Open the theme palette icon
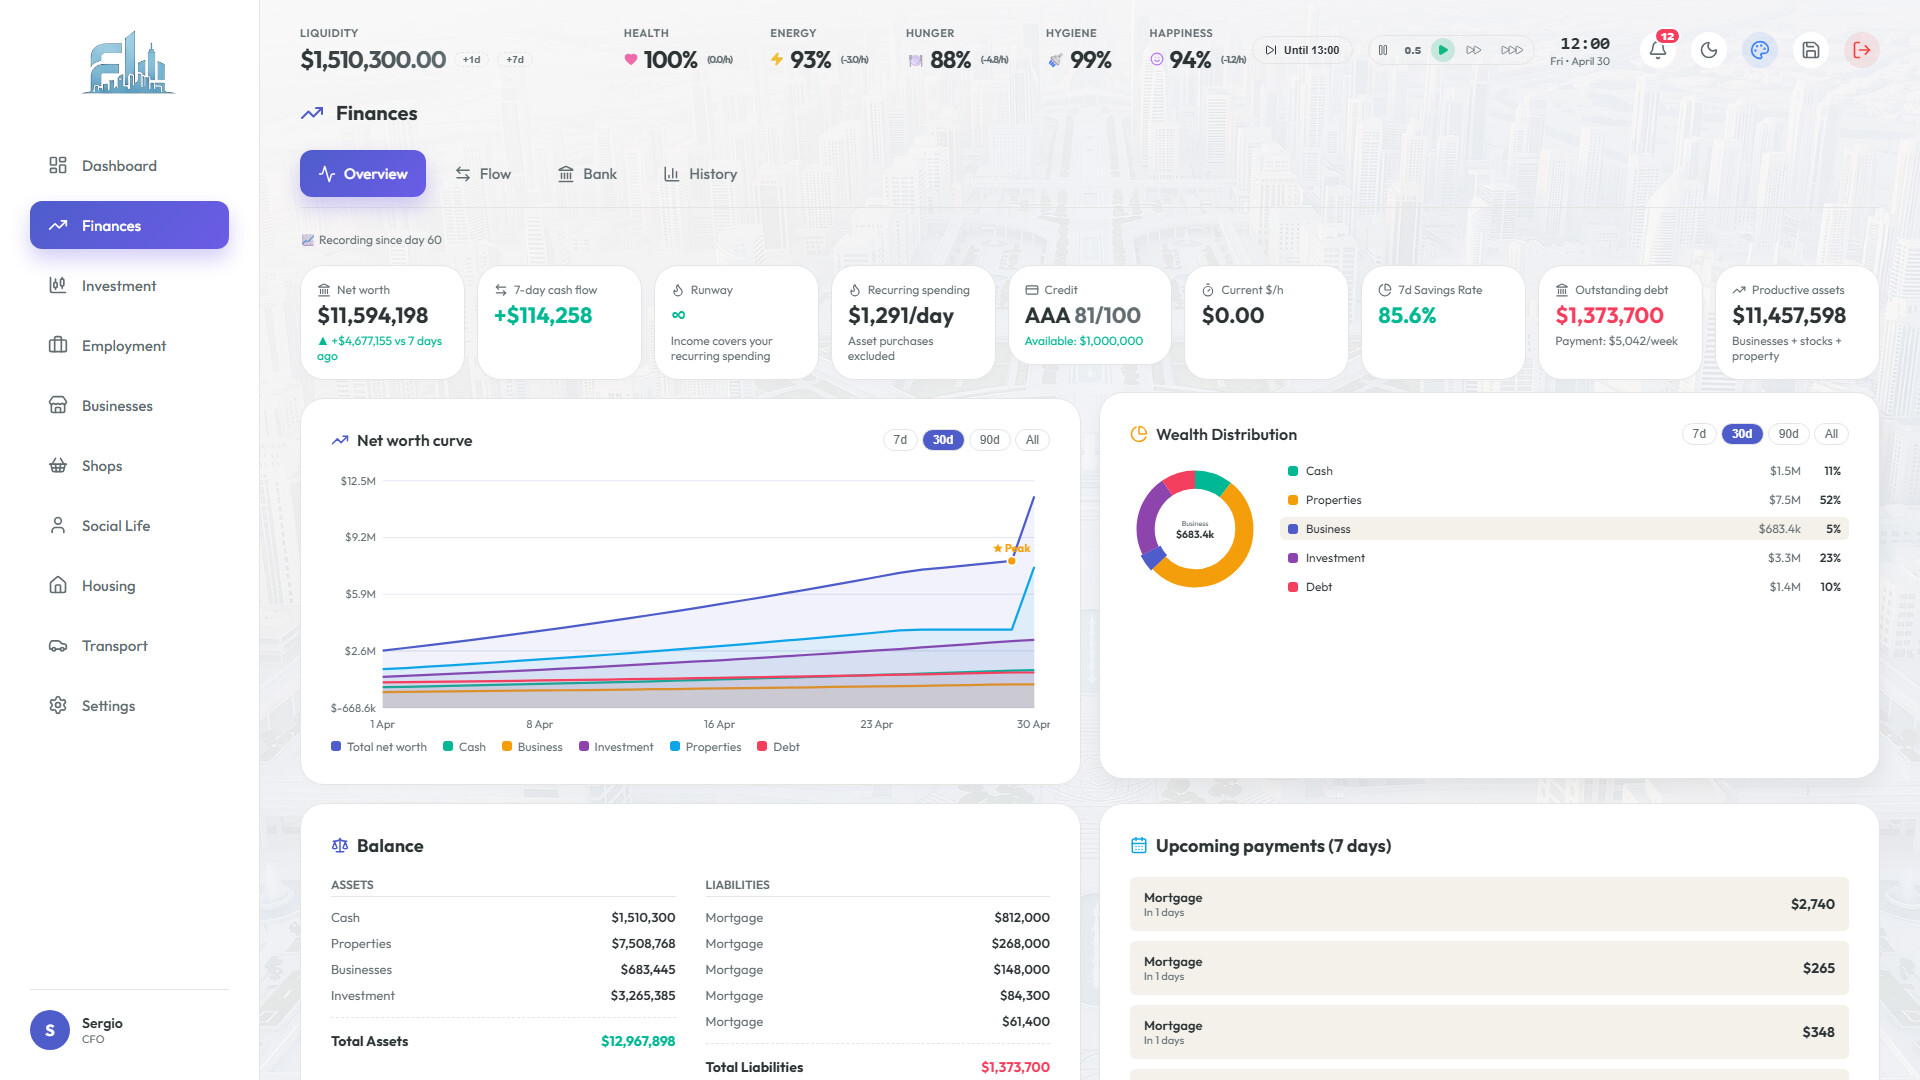1920x1080 pixels. (1760, 50)
